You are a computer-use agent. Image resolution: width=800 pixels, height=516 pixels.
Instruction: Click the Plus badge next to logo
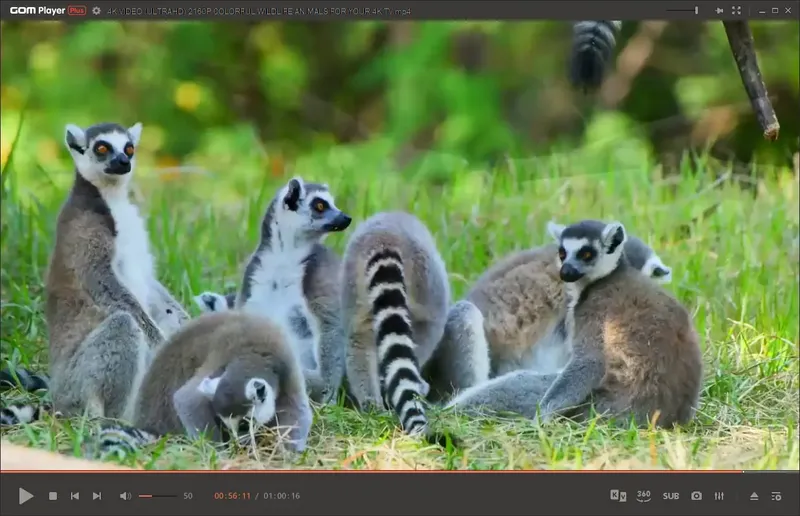click(x=77, y=10)
